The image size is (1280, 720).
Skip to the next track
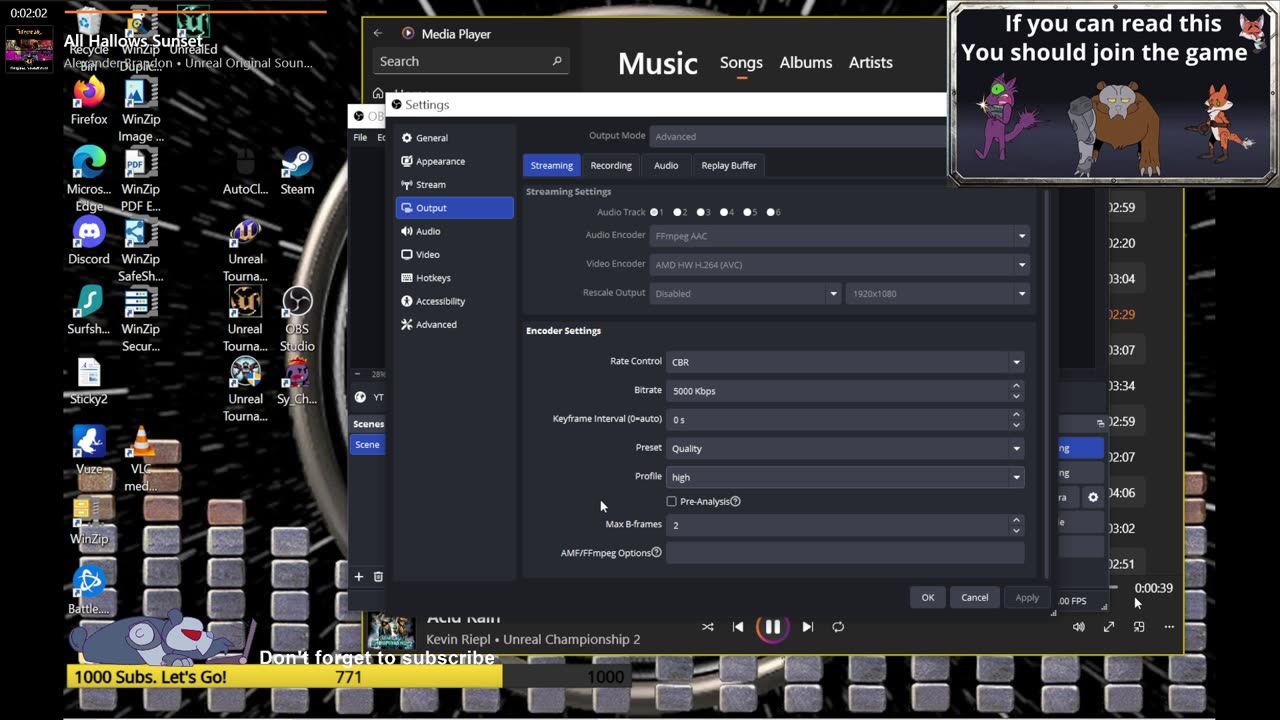pos(808,627)
